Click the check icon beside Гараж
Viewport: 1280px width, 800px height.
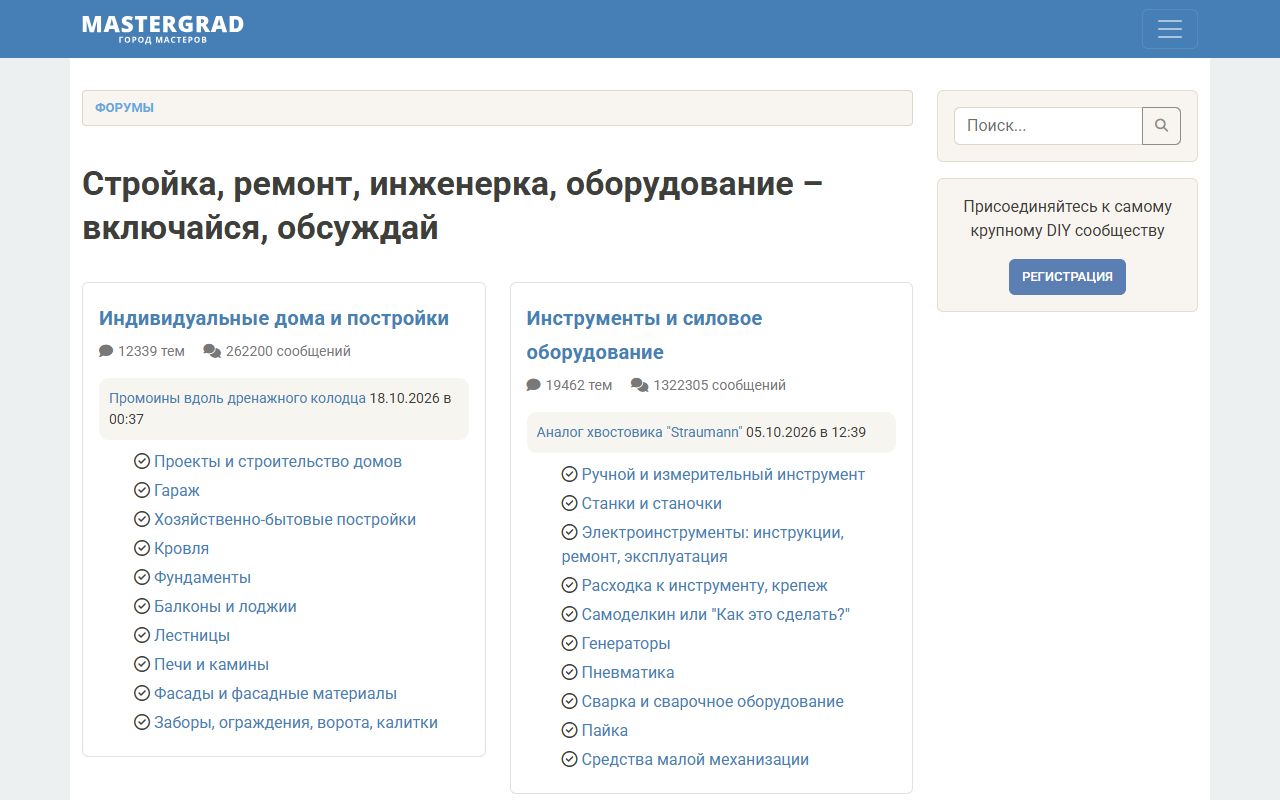click(x=142, y=490)
